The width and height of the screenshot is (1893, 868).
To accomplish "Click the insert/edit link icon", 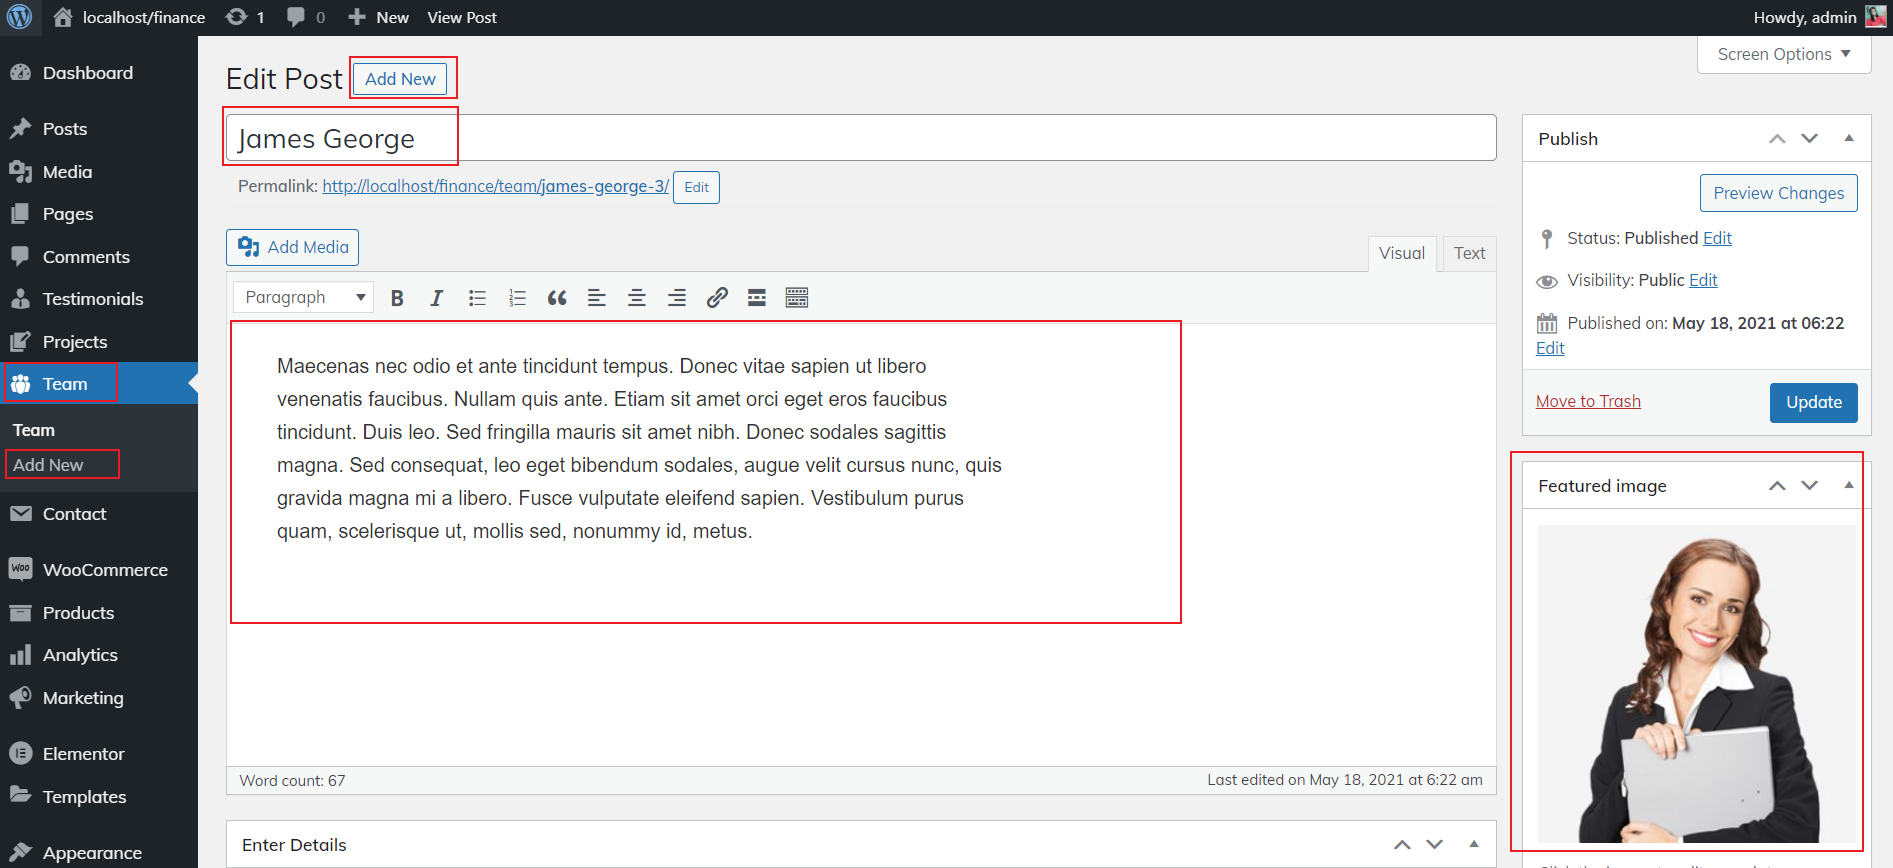I will (x=717, y=298).
